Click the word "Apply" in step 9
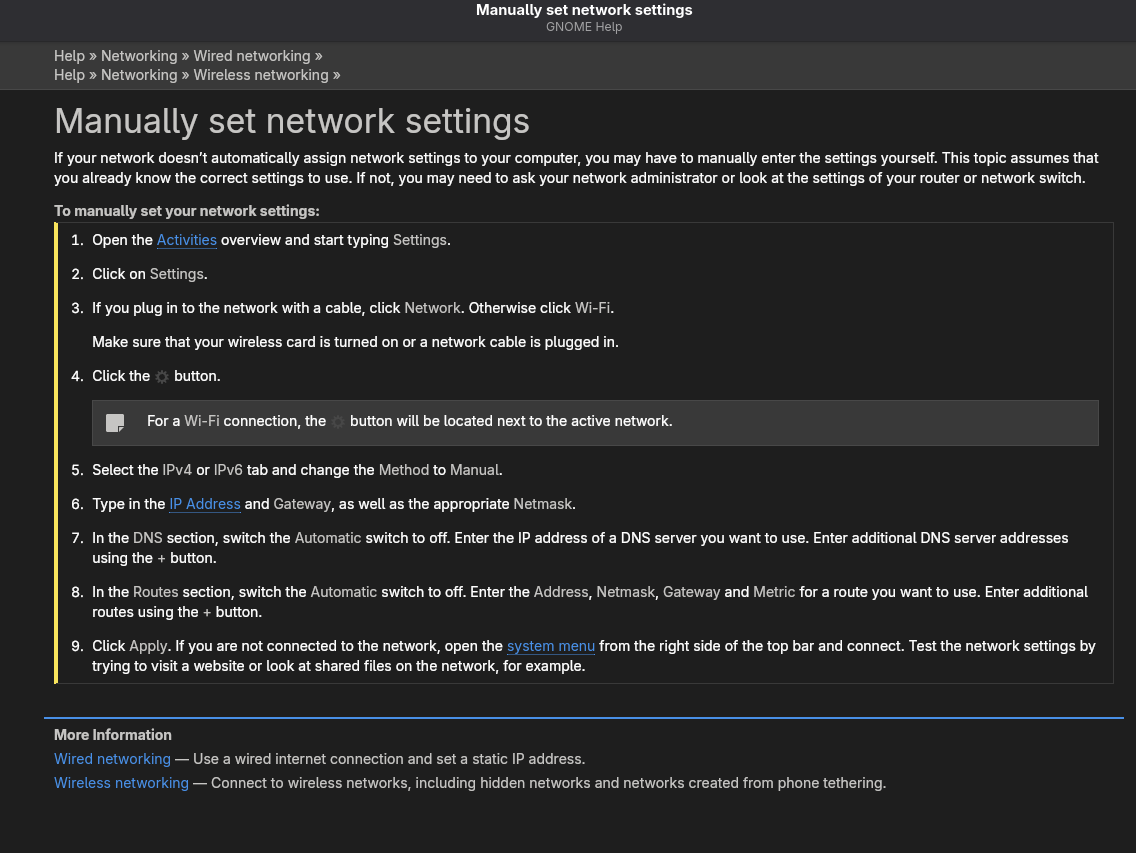This screenshot has height=853, width=1136. (x=149, y=646)
